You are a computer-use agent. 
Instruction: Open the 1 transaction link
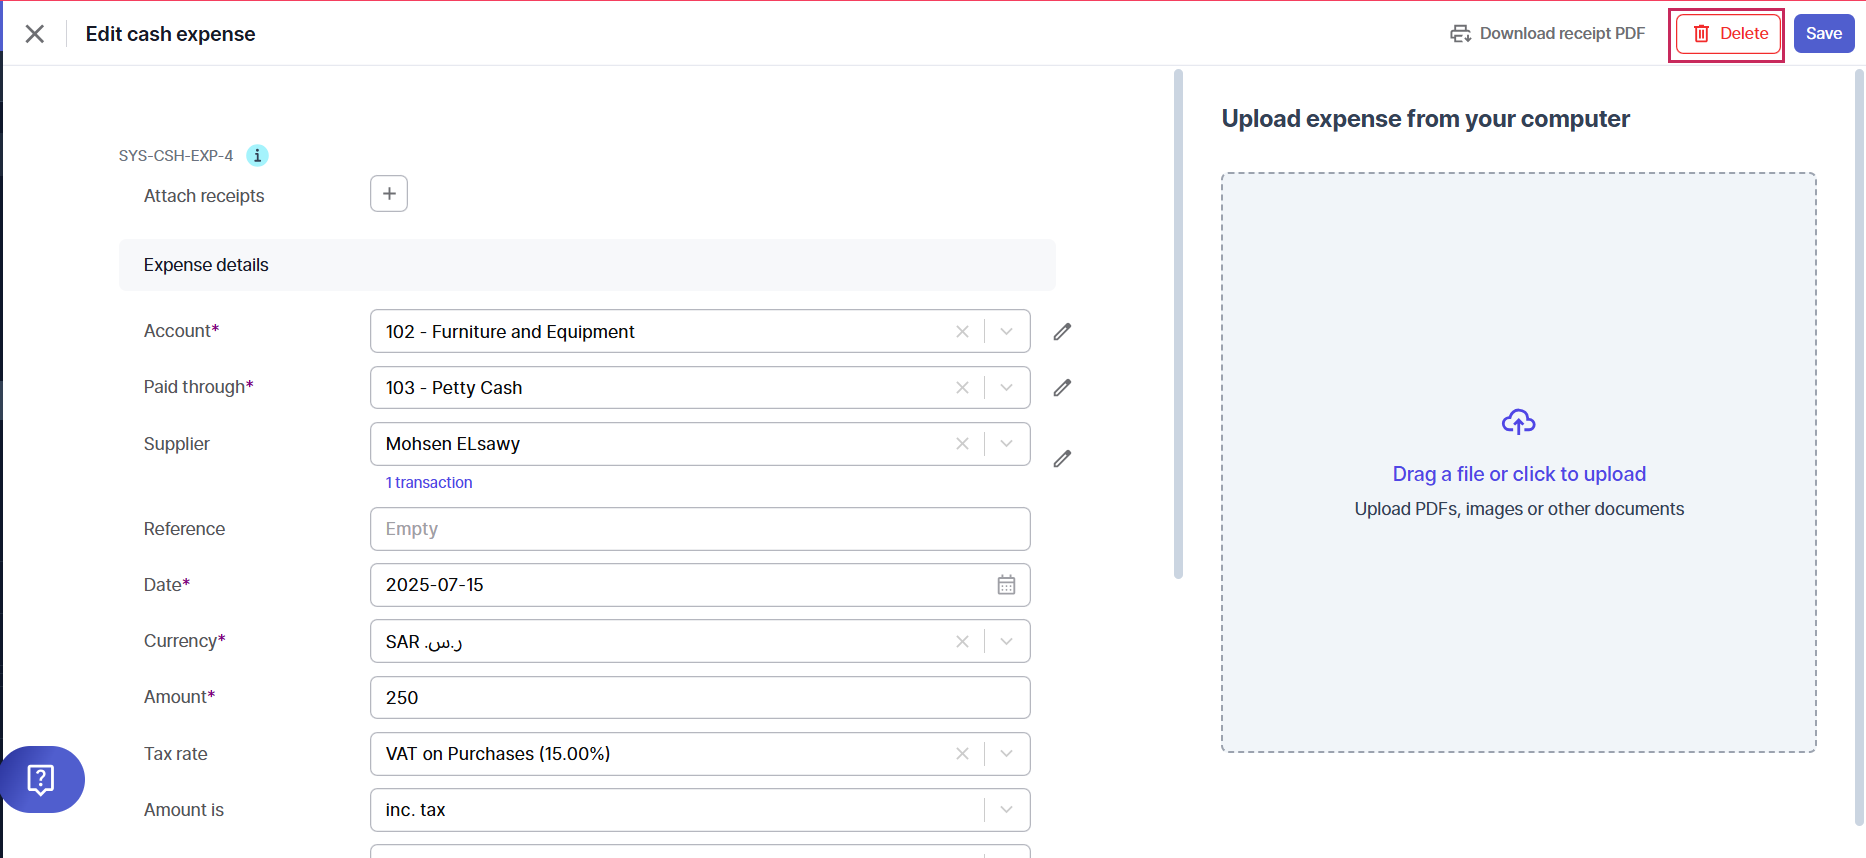pos(429,483)
